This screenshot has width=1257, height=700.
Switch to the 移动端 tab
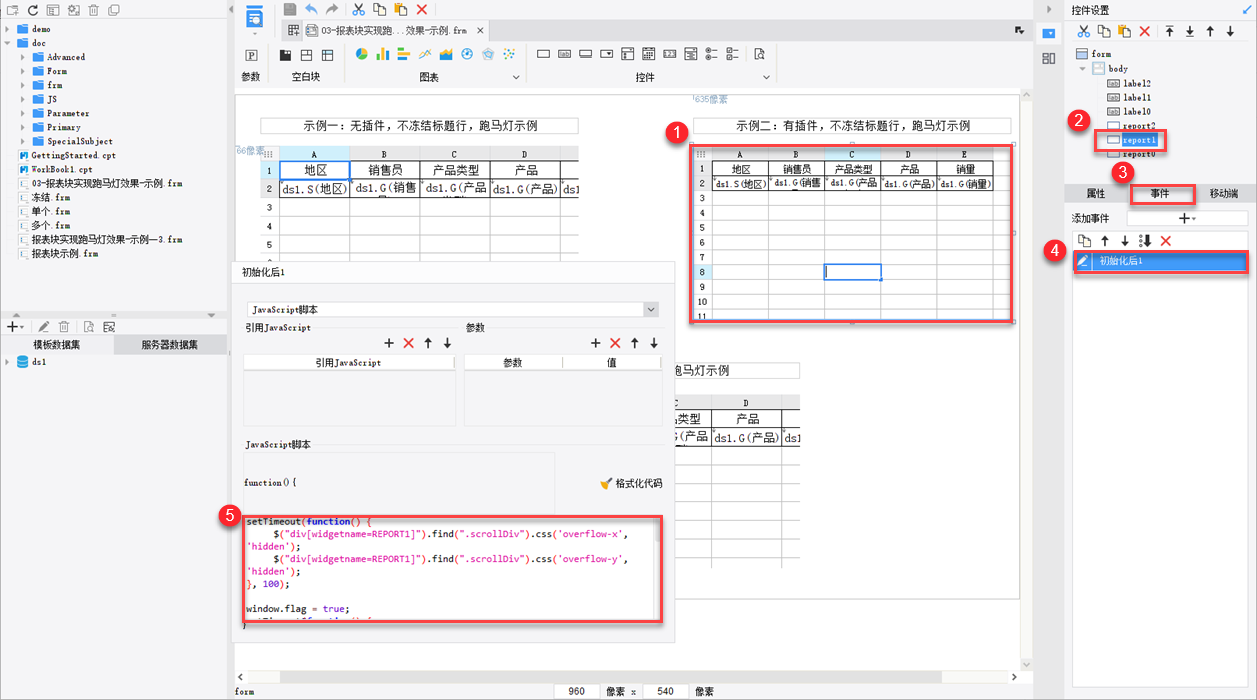click(1224, 194)
